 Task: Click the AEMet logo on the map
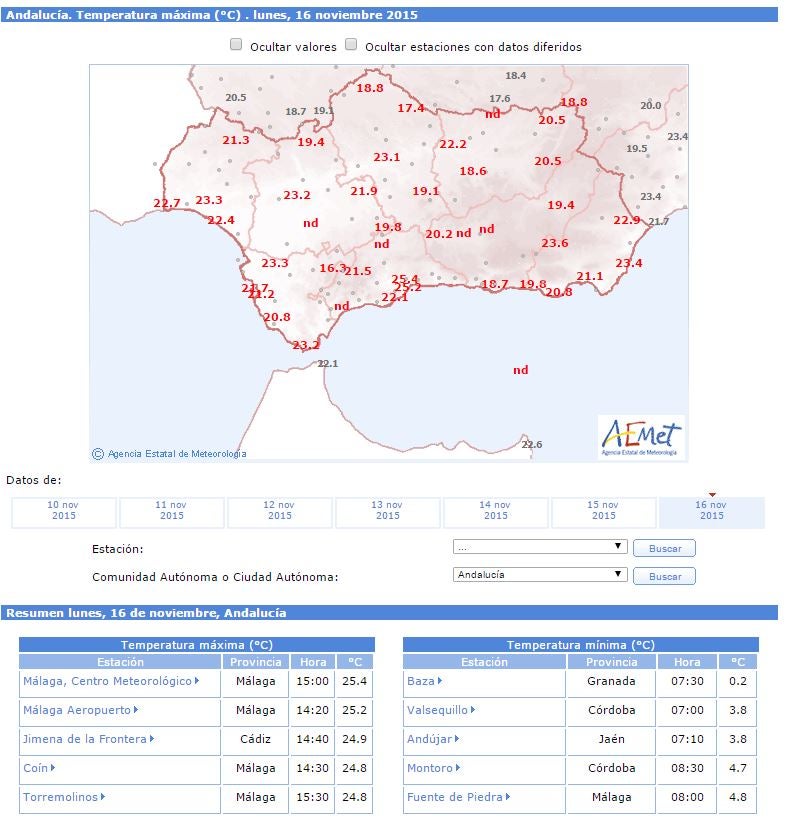pyautogui.click(x=641, y=438)
